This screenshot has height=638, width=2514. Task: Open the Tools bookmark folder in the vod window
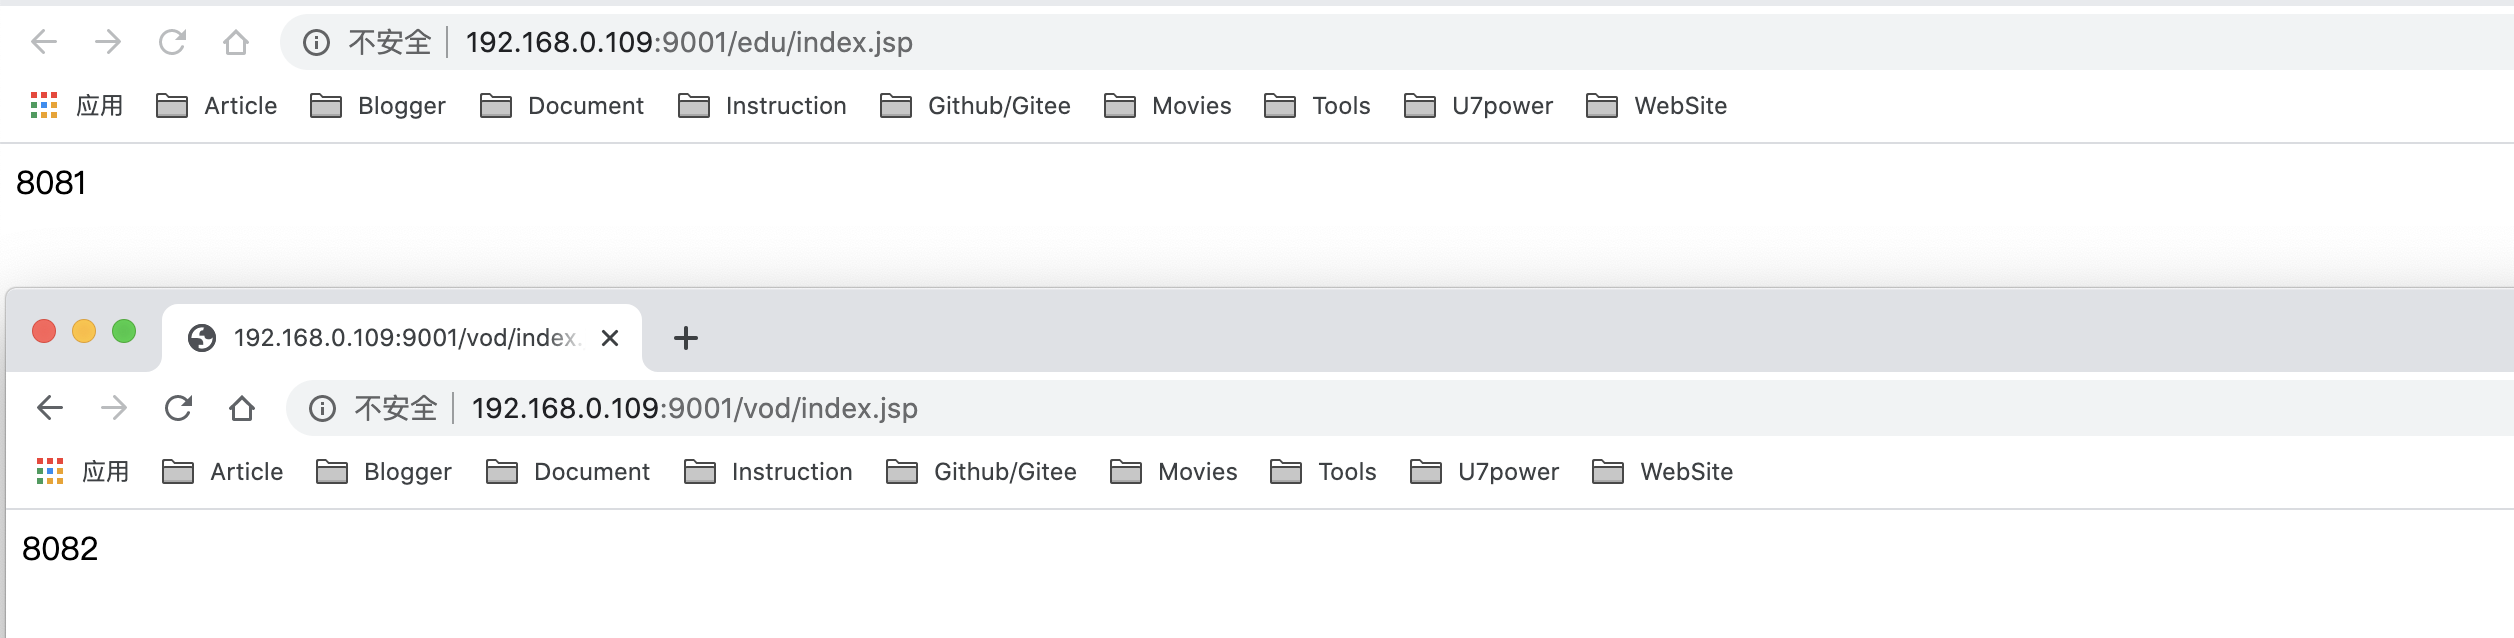tap(1323, 472)
